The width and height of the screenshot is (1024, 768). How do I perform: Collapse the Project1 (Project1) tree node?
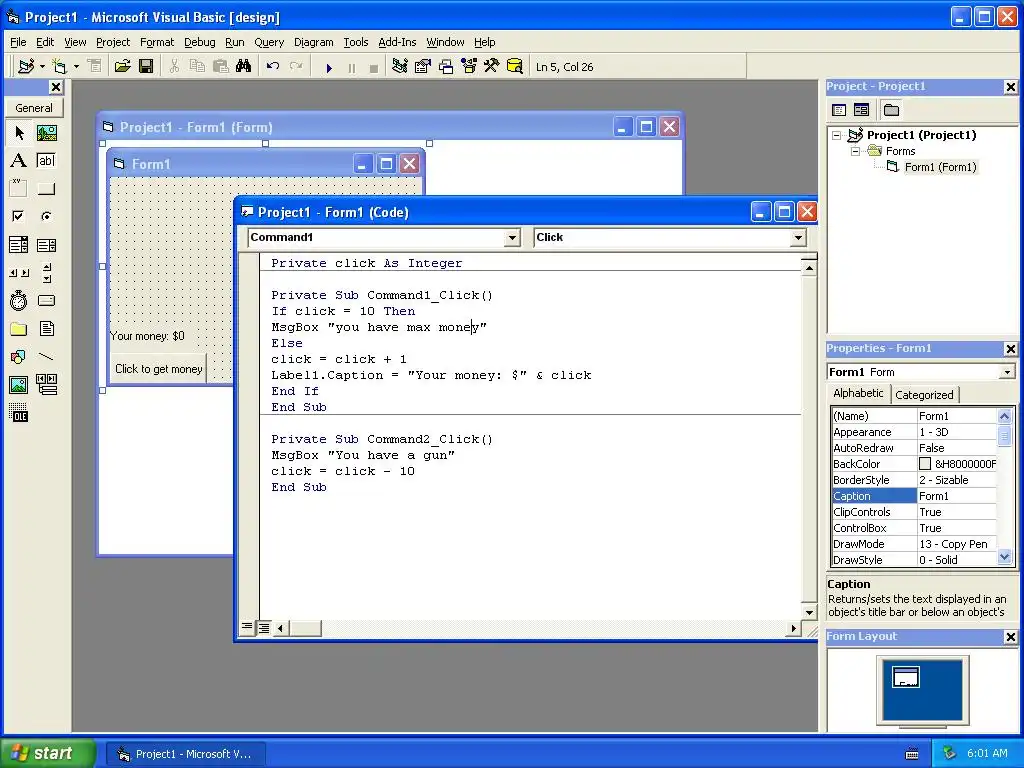point(837,135)
